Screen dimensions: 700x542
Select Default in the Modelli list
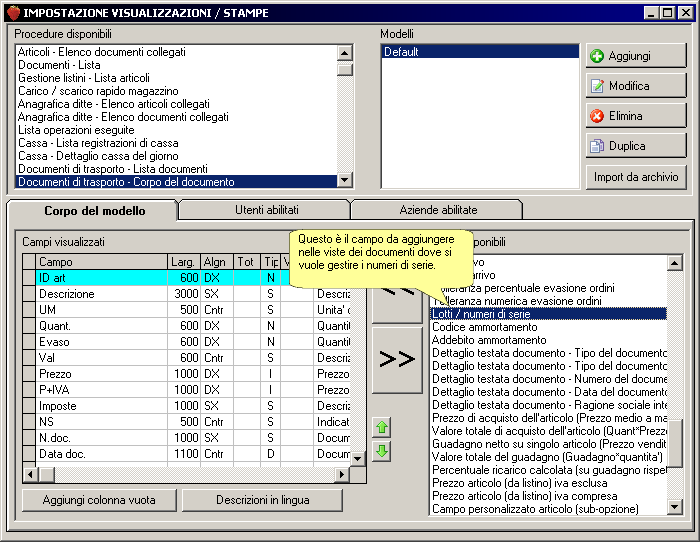(x=479, y=51)
